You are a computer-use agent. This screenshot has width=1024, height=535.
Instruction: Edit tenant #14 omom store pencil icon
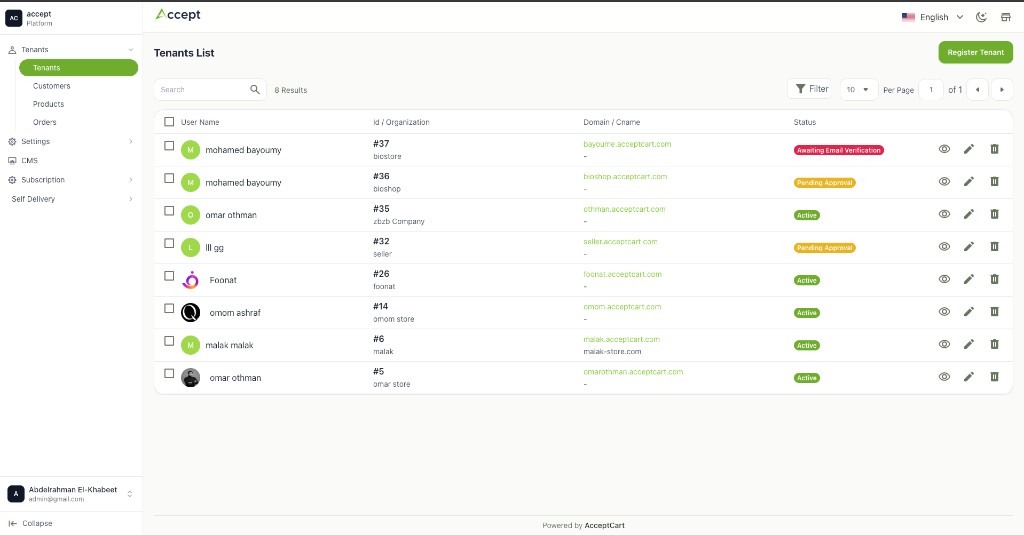[x=969, y=312]
